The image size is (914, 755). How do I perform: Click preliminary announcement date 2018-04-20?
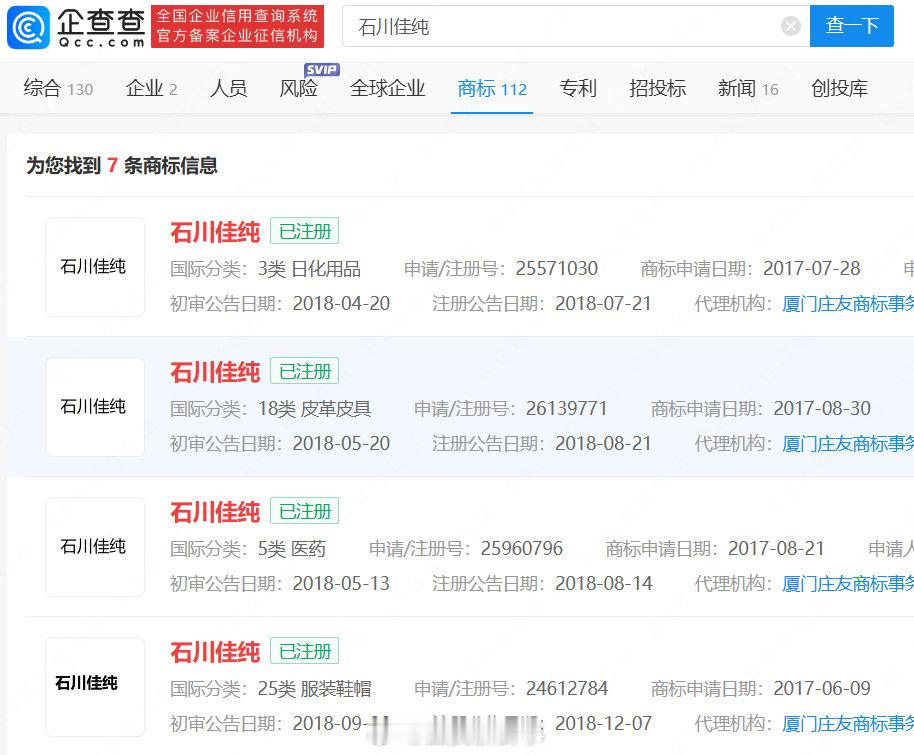(x=341, y=303)
